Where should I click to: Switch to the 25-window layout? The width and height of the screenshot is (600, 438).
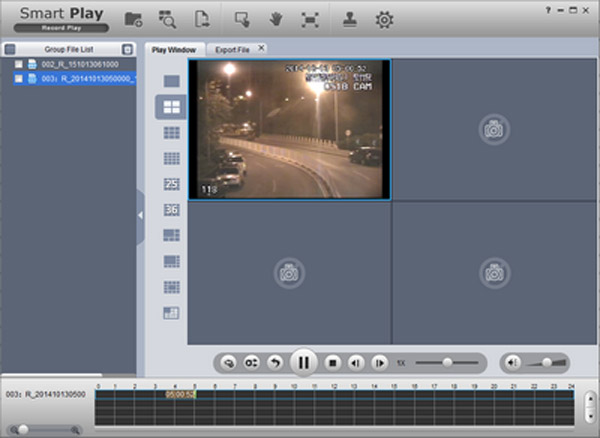(x=171, y=184)
